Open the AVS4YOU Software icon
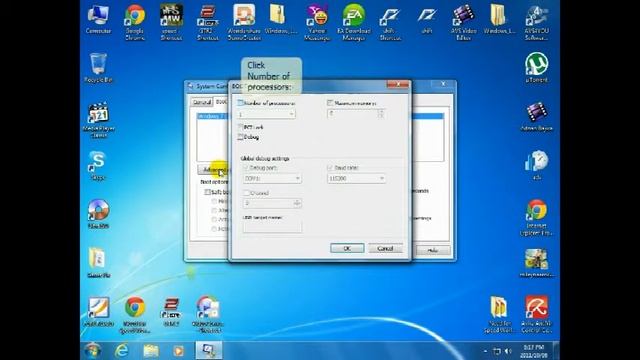Image resolution: width=640 pixels, height=360 pixels. (x=536, y=22)
